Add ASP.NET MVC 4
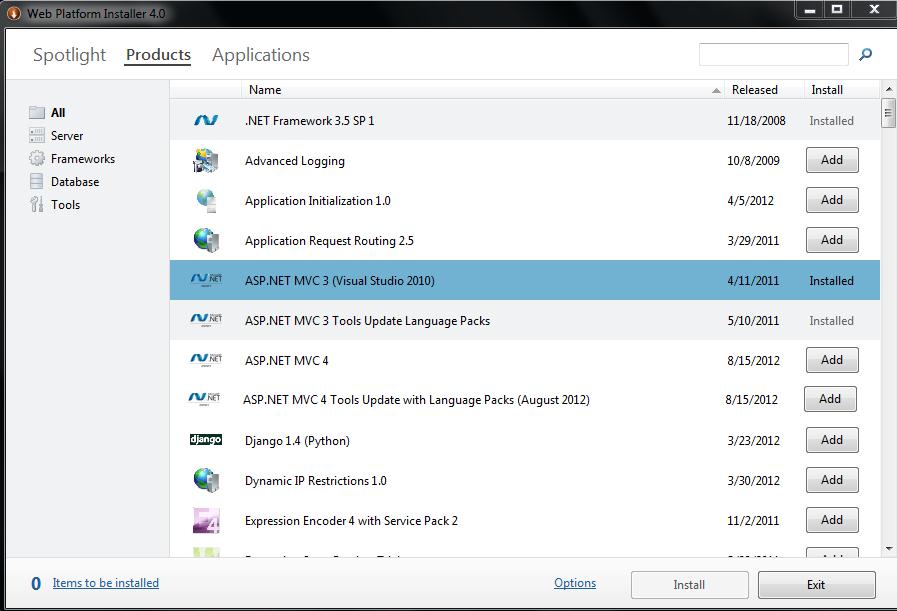 (x=832, y=360)
